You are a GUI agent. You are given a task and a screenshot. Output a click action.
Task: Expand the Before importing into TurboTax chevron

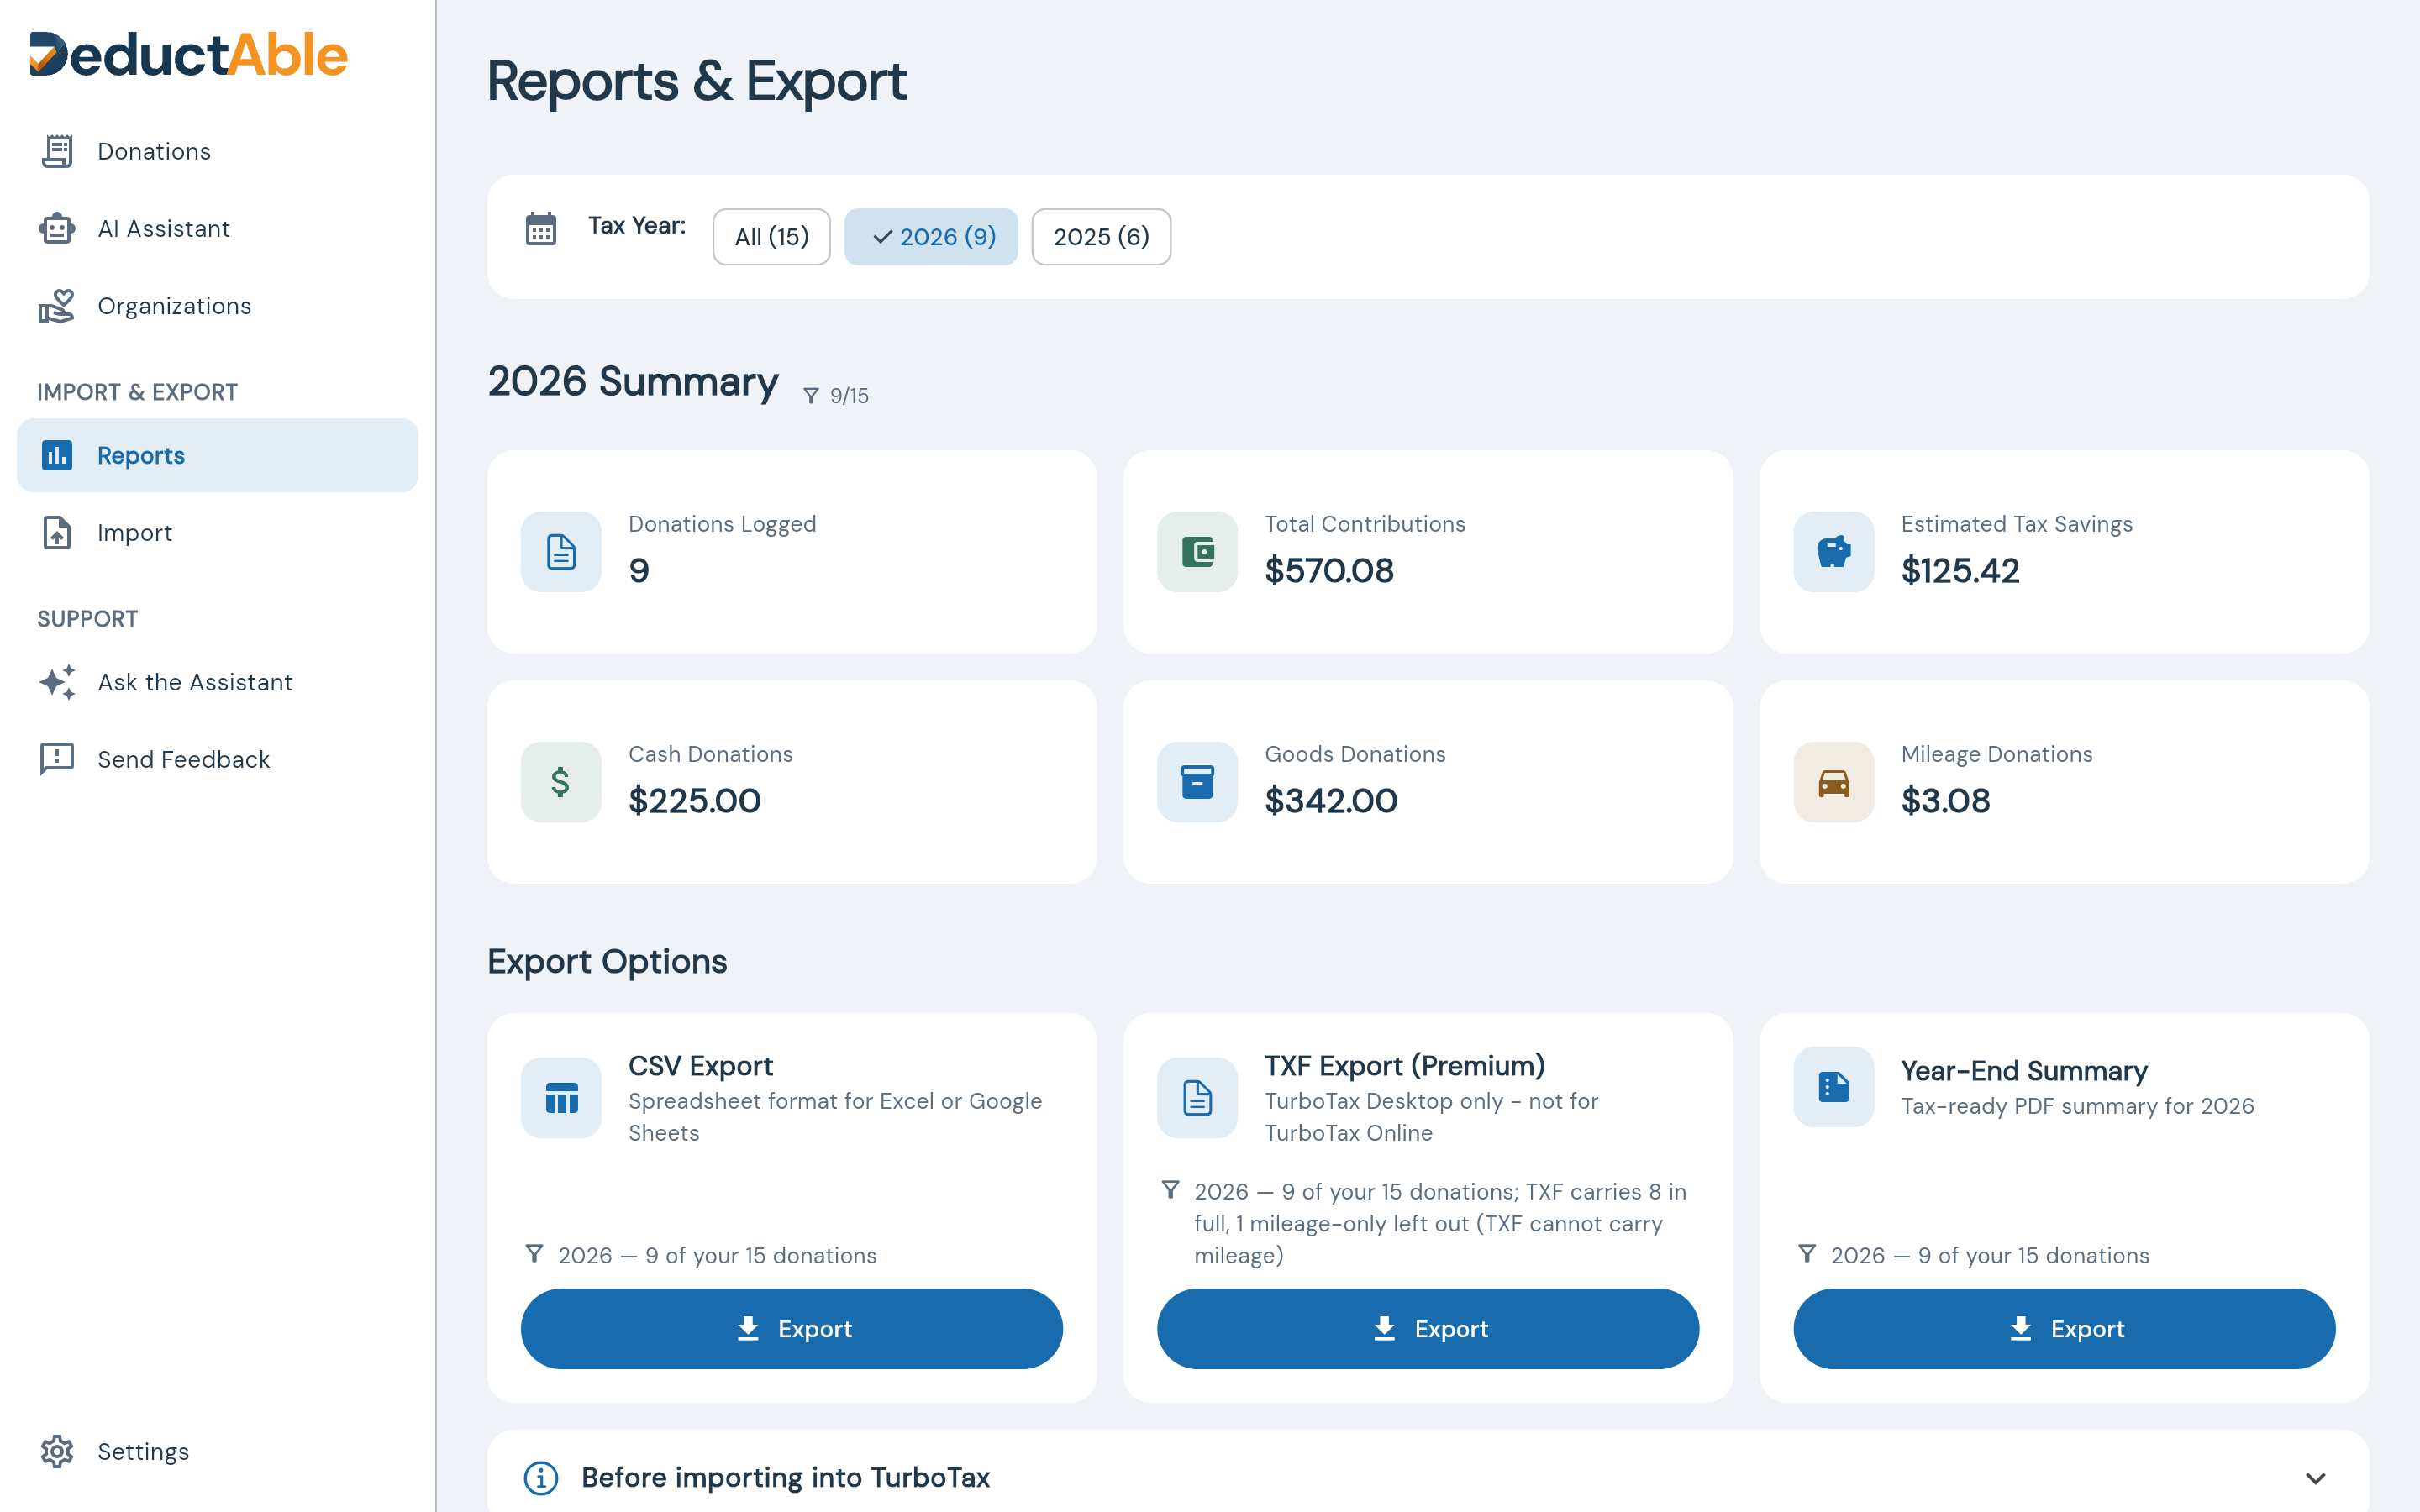pyautogui.click(x=2315, y=1478)
